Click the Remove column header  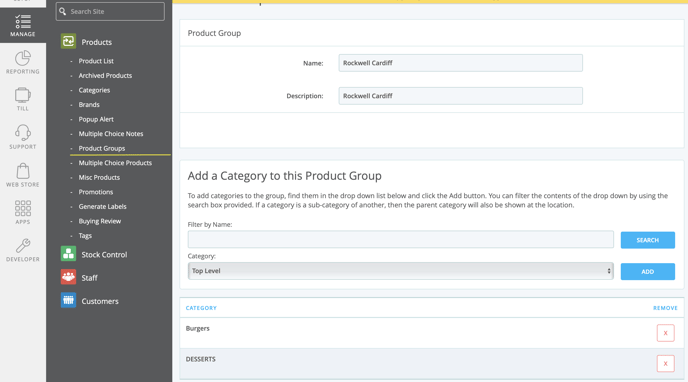(x=665, y=308)
